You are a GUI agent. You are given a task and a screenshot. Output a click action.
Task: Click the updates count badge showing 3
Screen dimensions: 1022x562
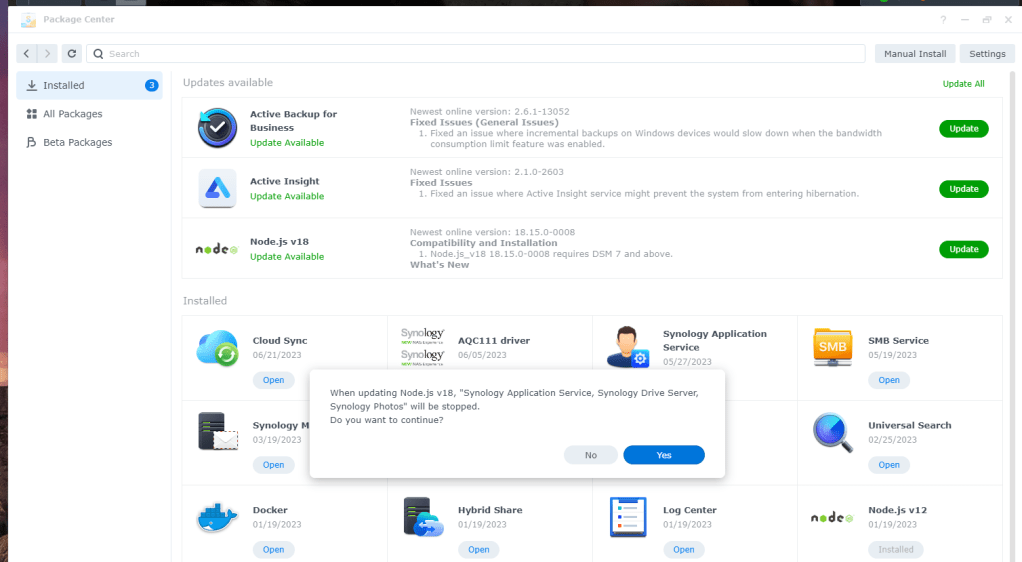tap(151, 85)
